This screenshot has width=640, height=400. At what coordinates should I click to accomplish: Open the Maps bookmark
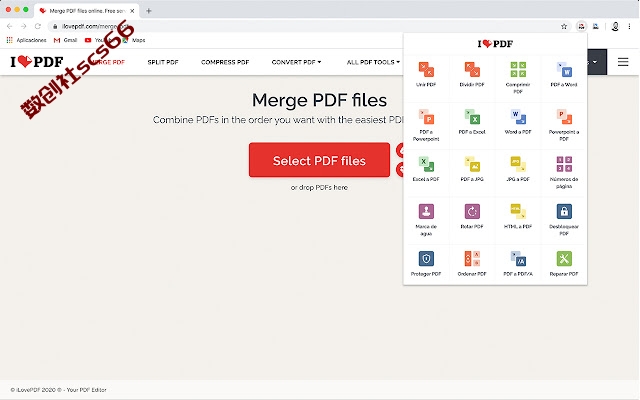tap(134, 40)
